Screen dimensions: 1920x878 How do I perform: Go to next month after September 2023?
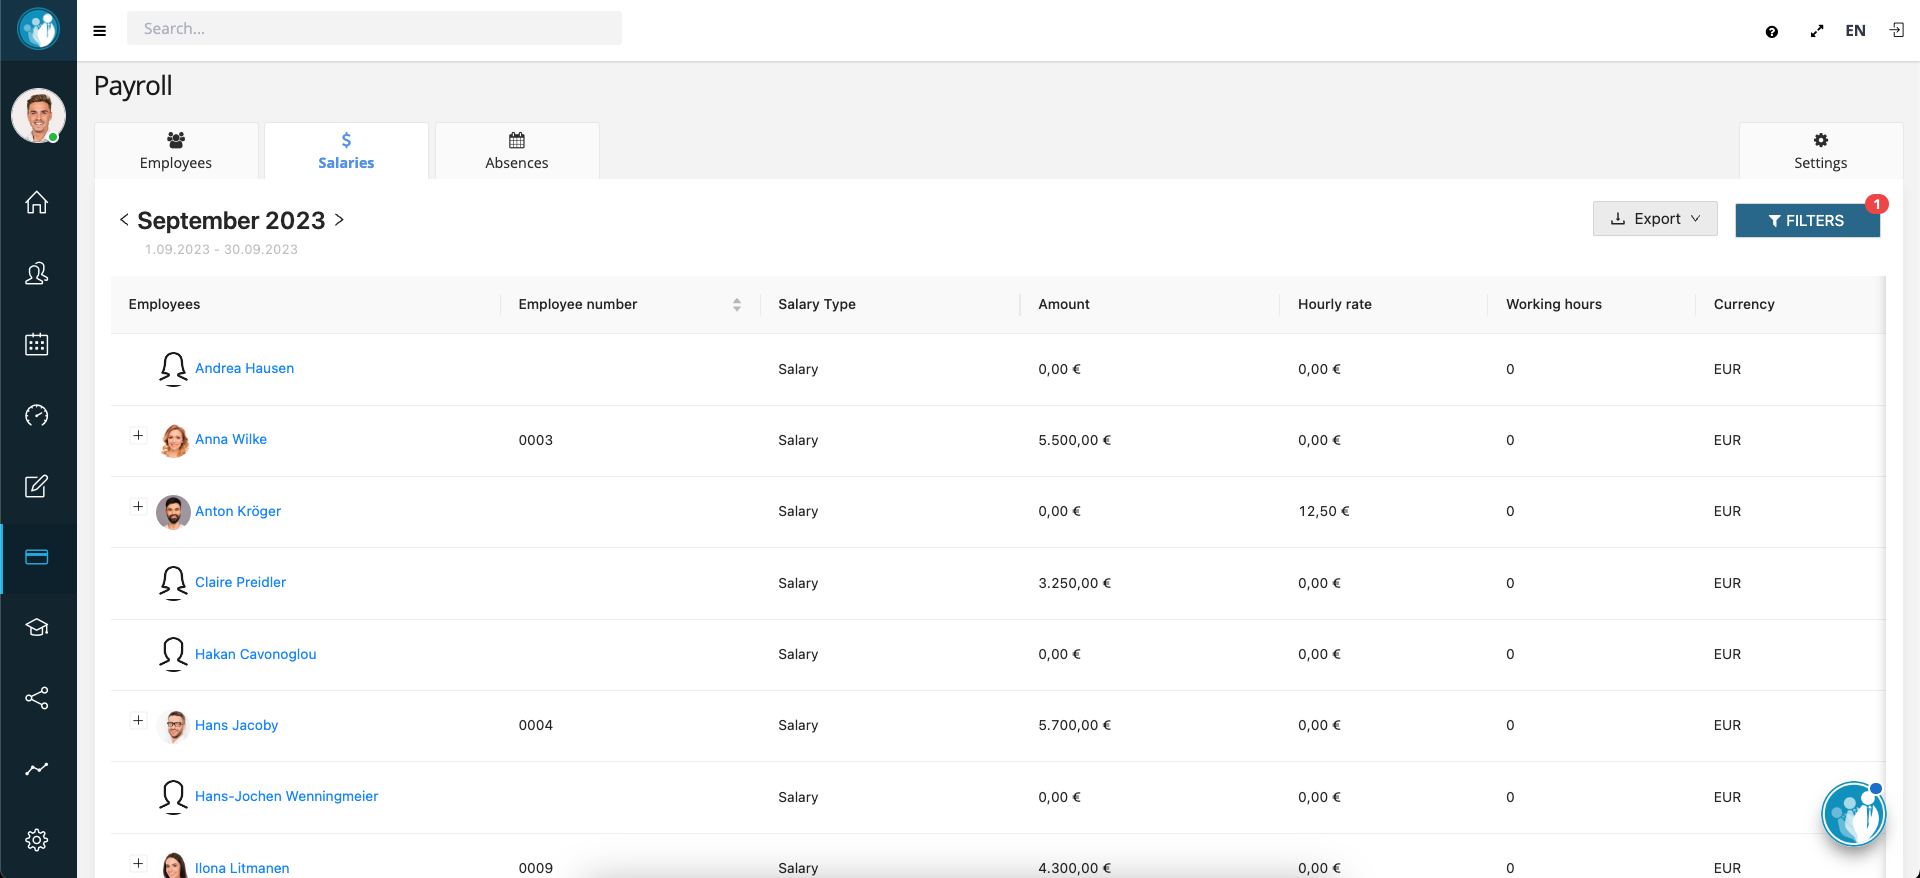(340, 220)
